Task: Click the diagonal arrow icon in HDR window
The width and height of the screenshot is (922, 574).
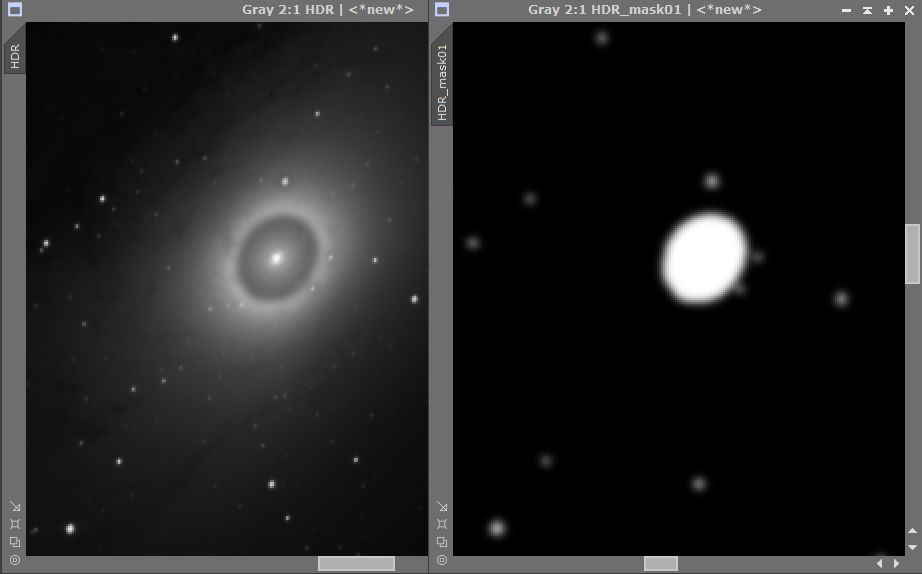Action: tap(14, 506)
